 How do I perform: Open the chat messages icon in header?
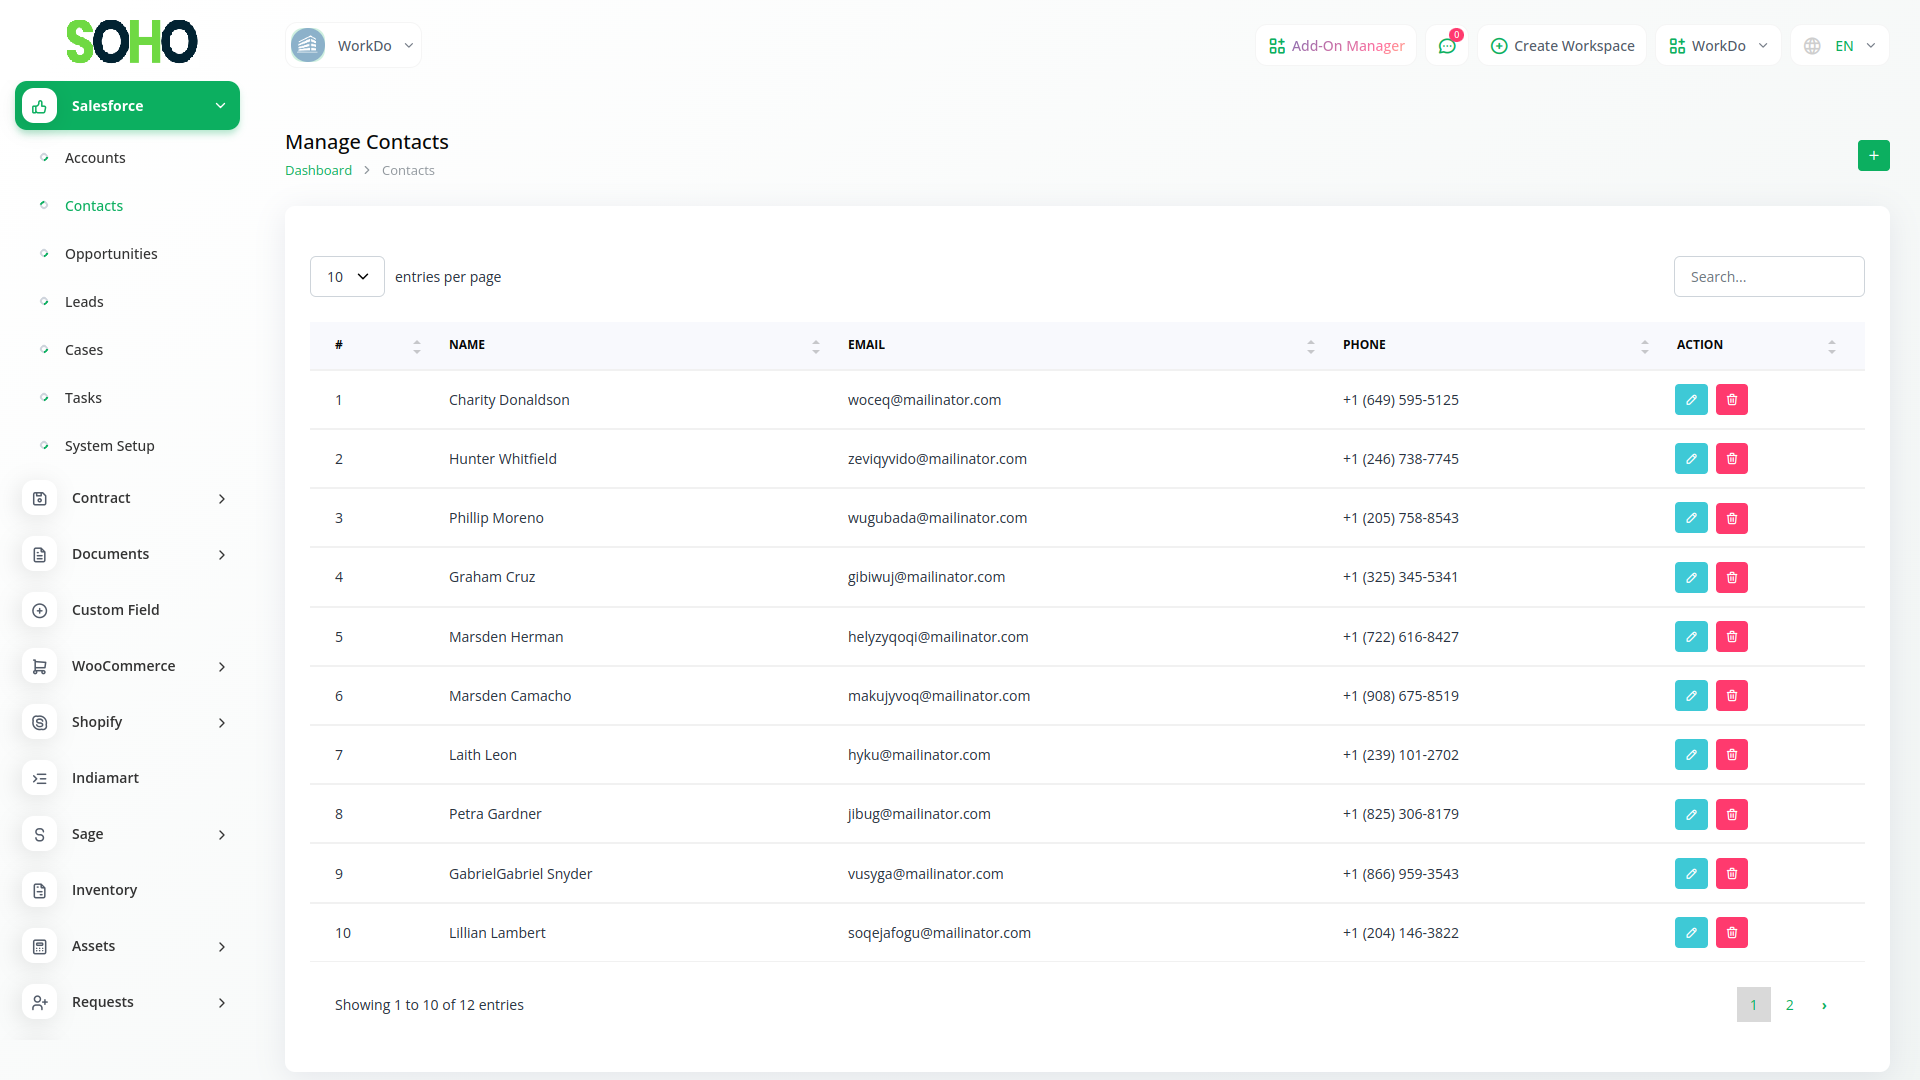1447,46
